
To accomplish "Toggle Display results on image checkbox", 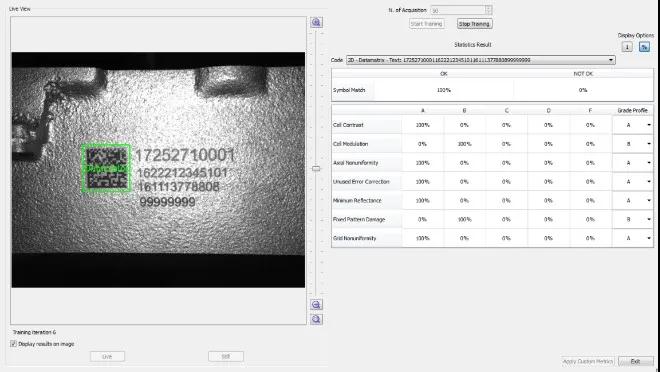I will (13, 344).
